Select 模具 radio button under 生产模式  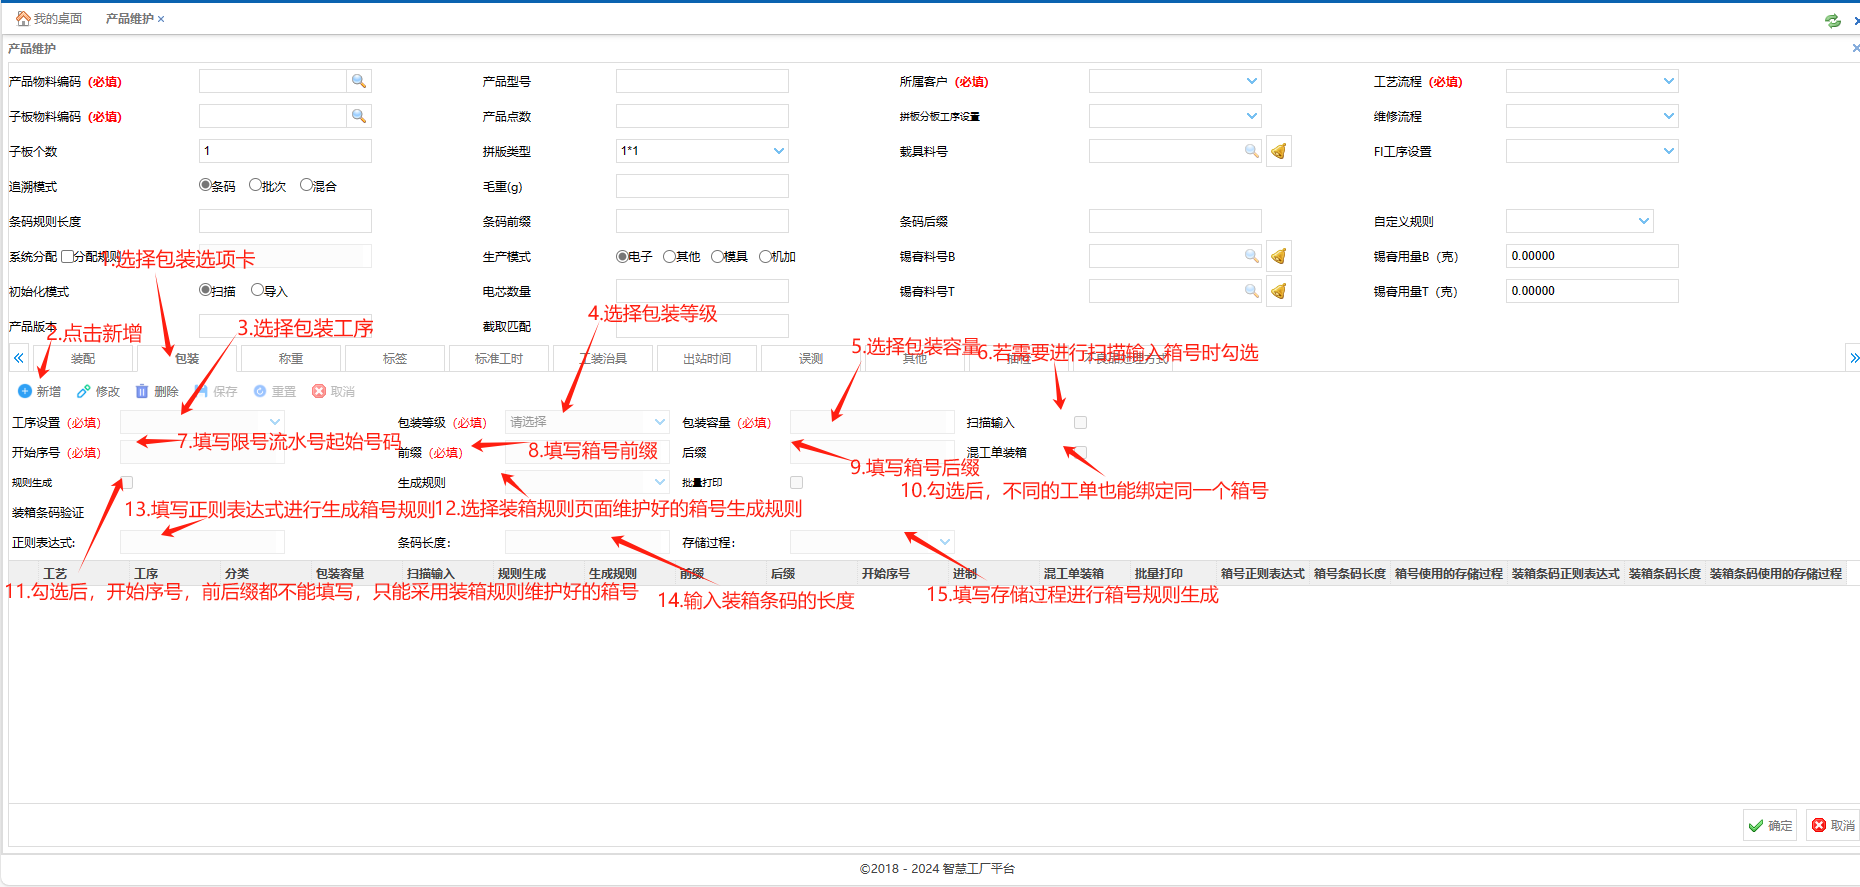(717, 256)
